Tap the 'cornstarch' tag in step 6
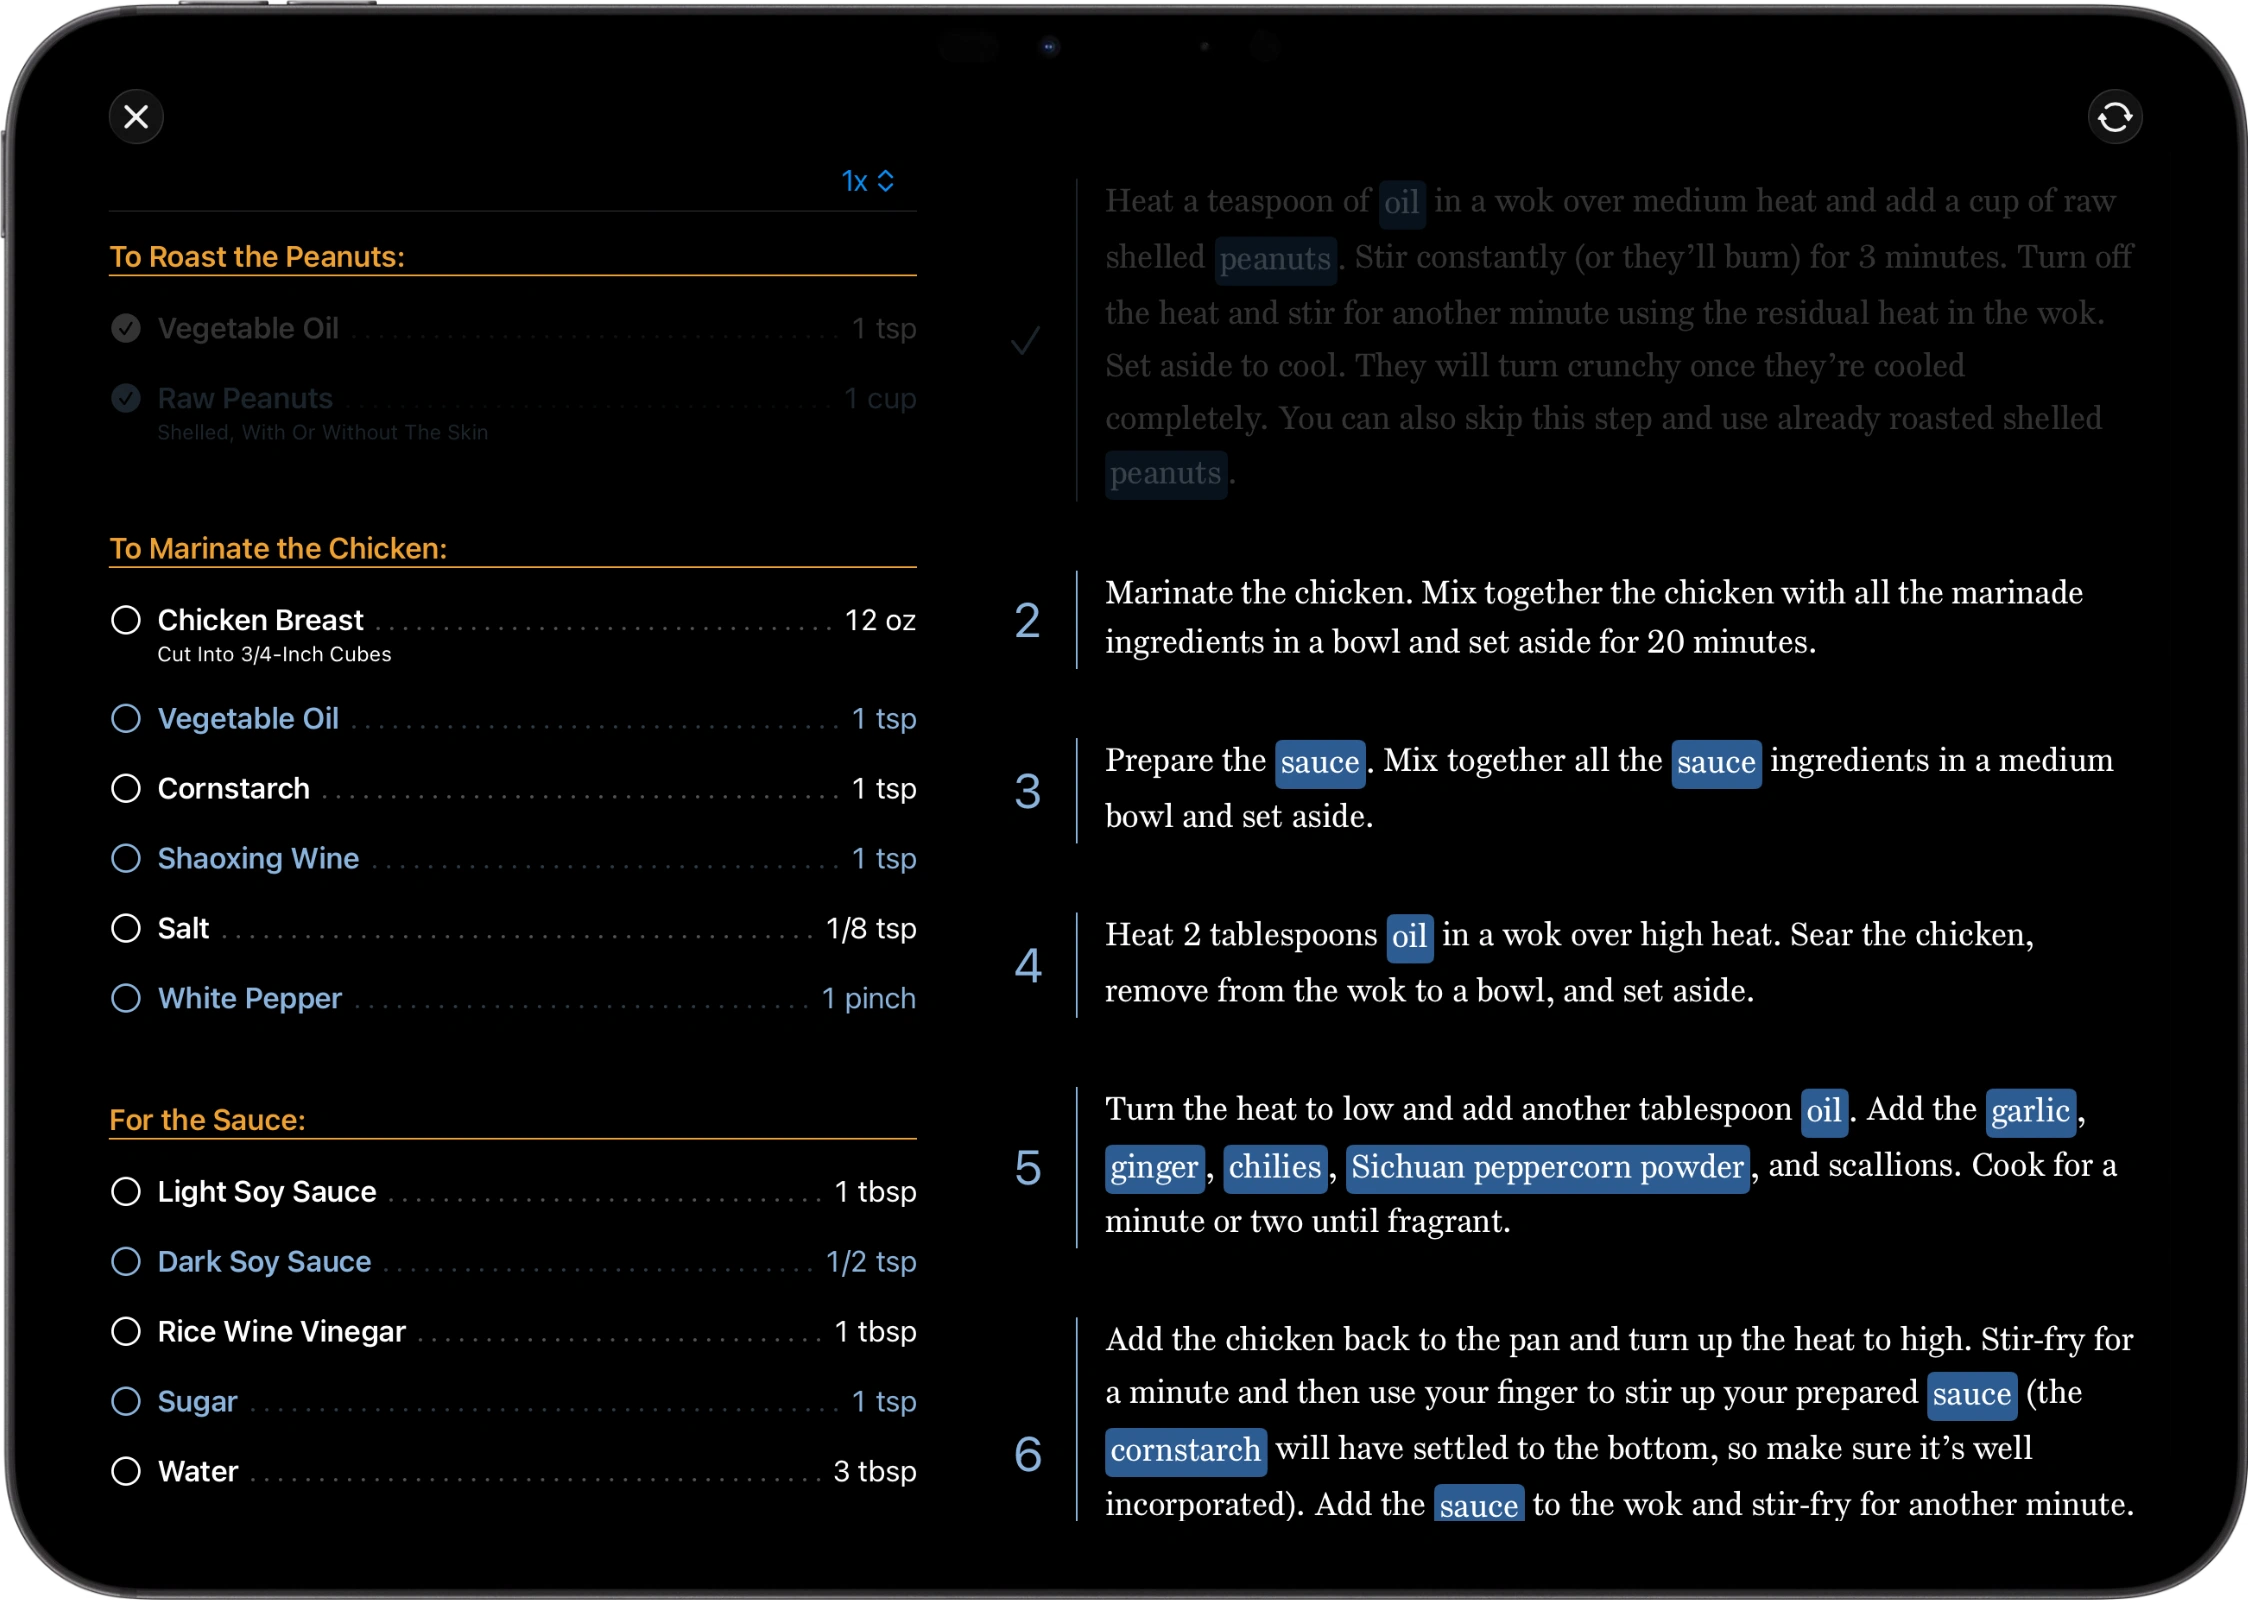2248x1602 pixels. [1186, 1451]
